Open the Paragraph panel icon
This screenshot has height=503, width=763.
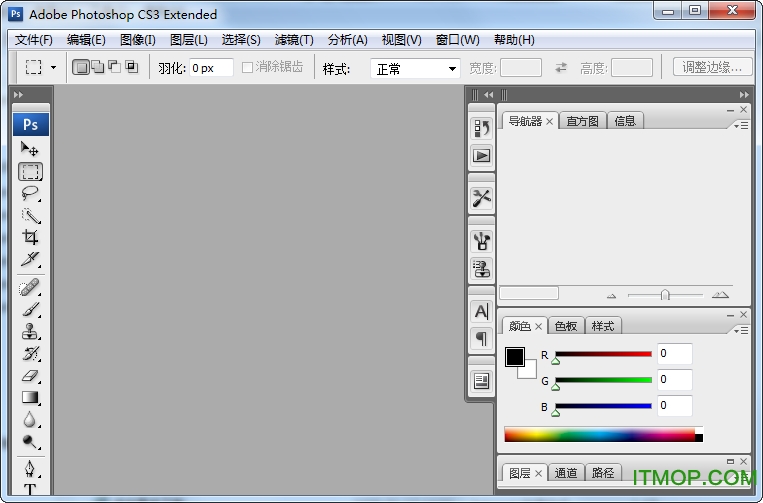[482, 339]
